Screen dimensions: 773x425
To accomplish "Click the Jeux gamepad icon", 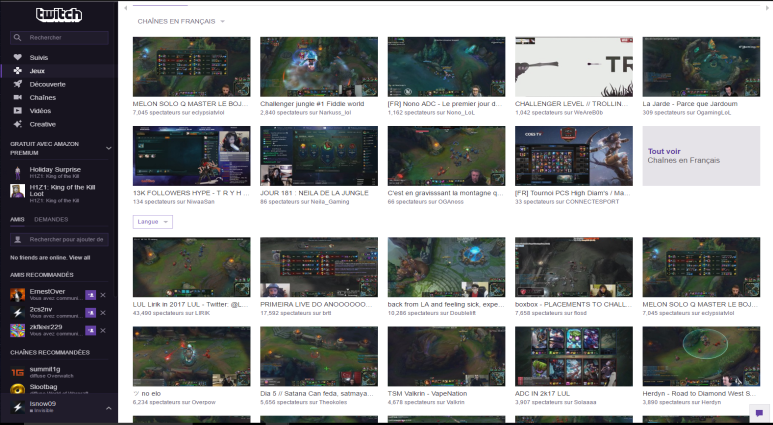I will coord(17,71).
